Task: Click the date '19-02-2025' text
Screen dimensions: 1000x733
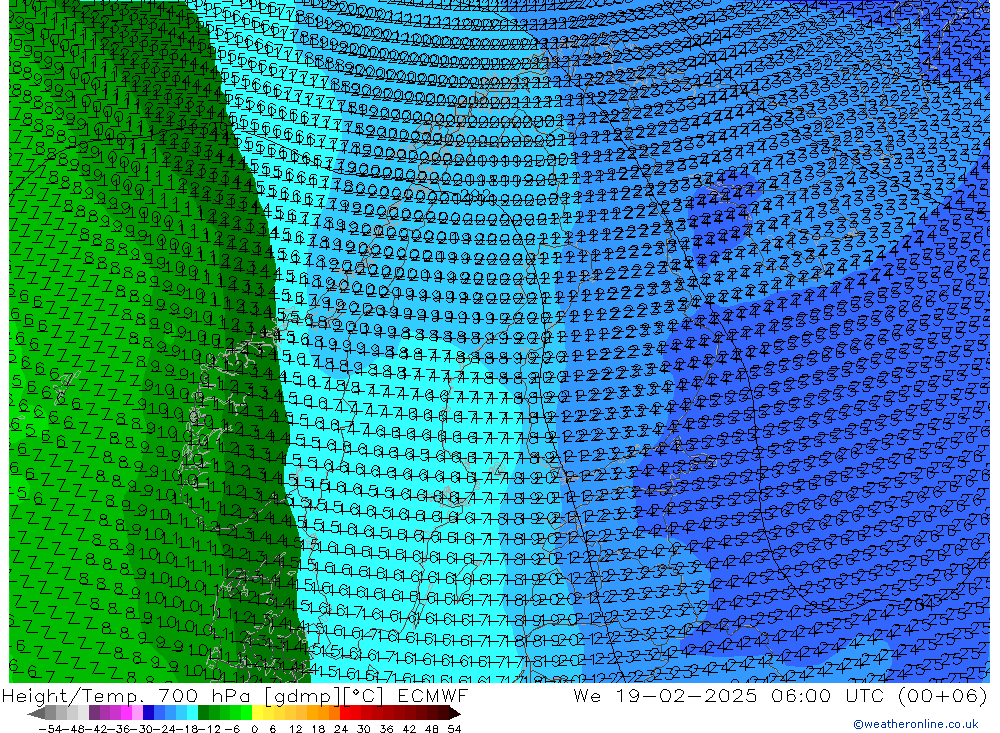Action: click(686, 695)
